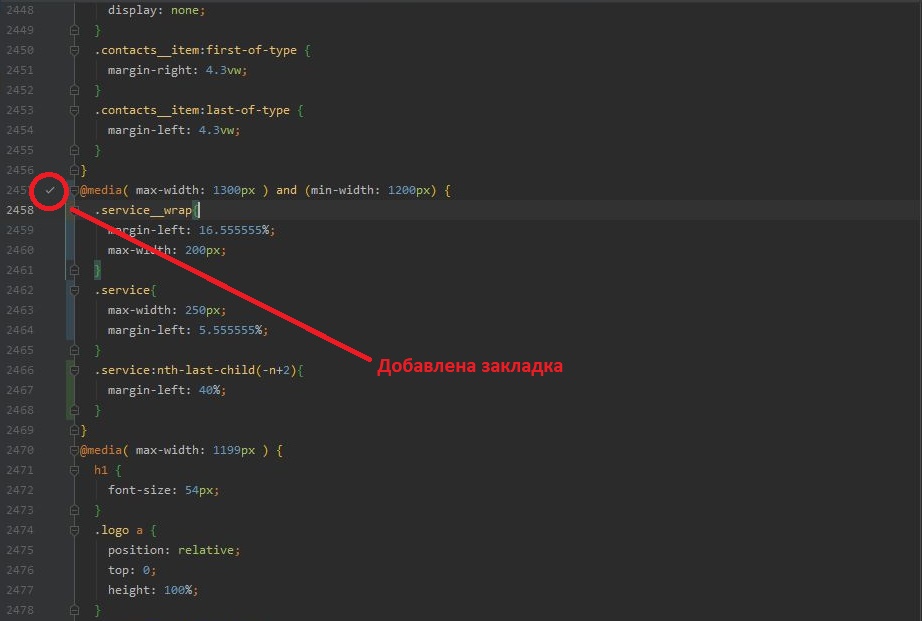Click the fold end marker on line 2478
The width and height of the screenshot is (922, 621).
coord(74,610)
